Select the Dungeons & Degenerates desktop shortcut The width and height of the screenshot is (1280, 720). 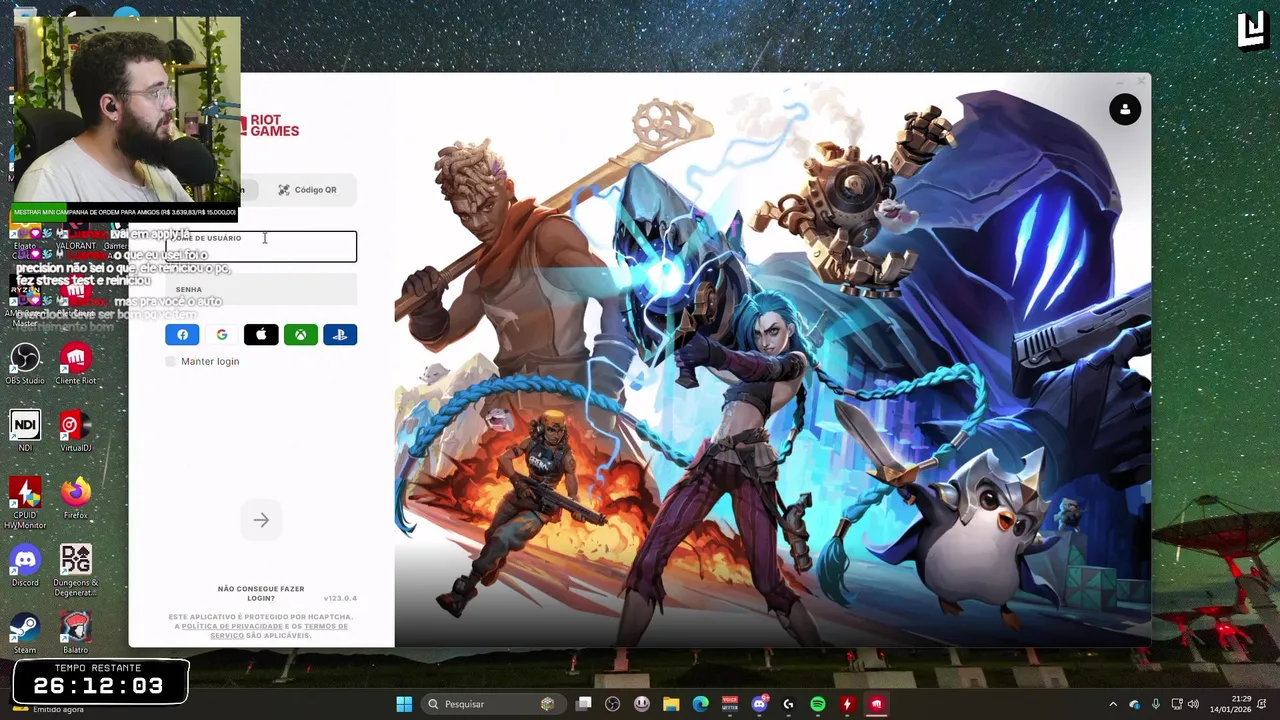[x=76, y=569]
